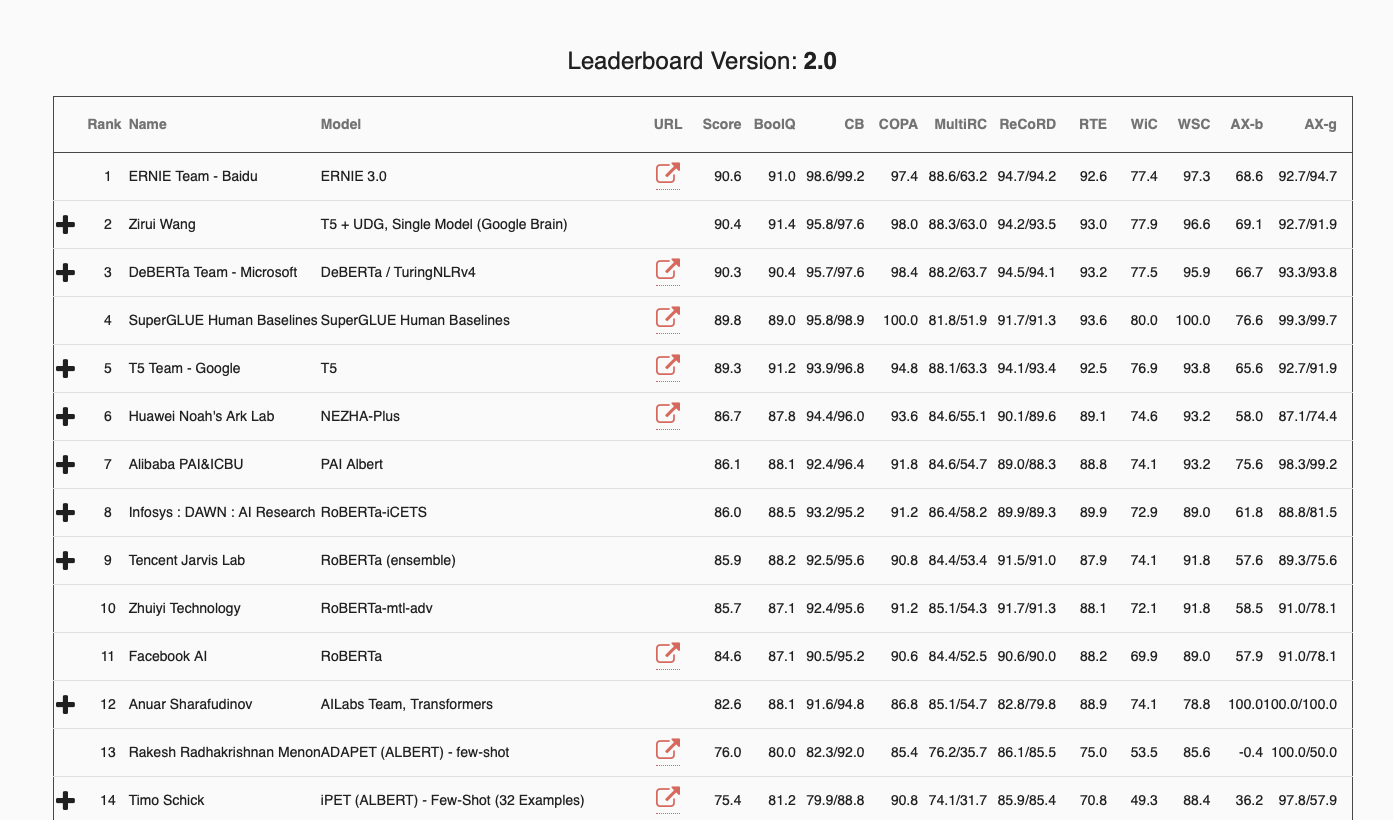The image size is (1393, 820).
Task: Click the model "NEZHA-Plus"
Action: (360, 416)
